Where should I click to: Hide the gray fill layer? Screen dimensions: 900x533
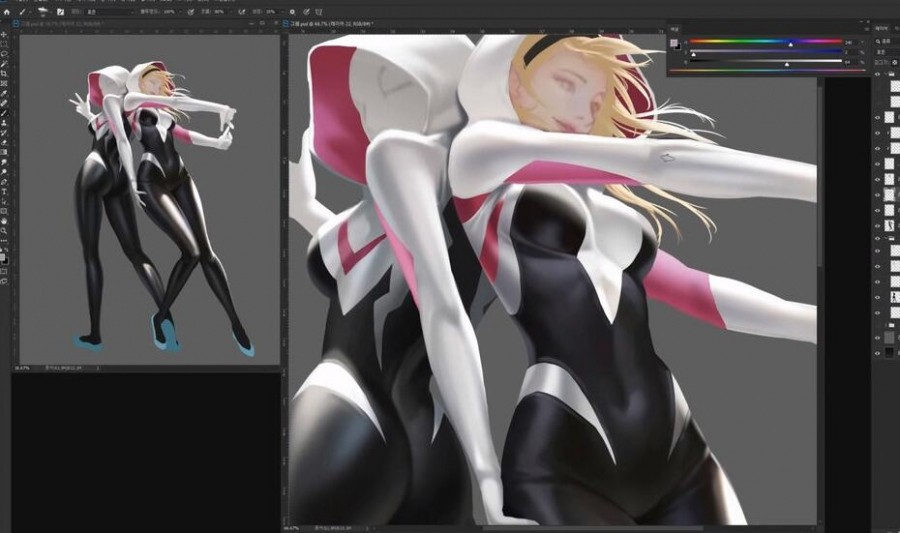point(877,337)
